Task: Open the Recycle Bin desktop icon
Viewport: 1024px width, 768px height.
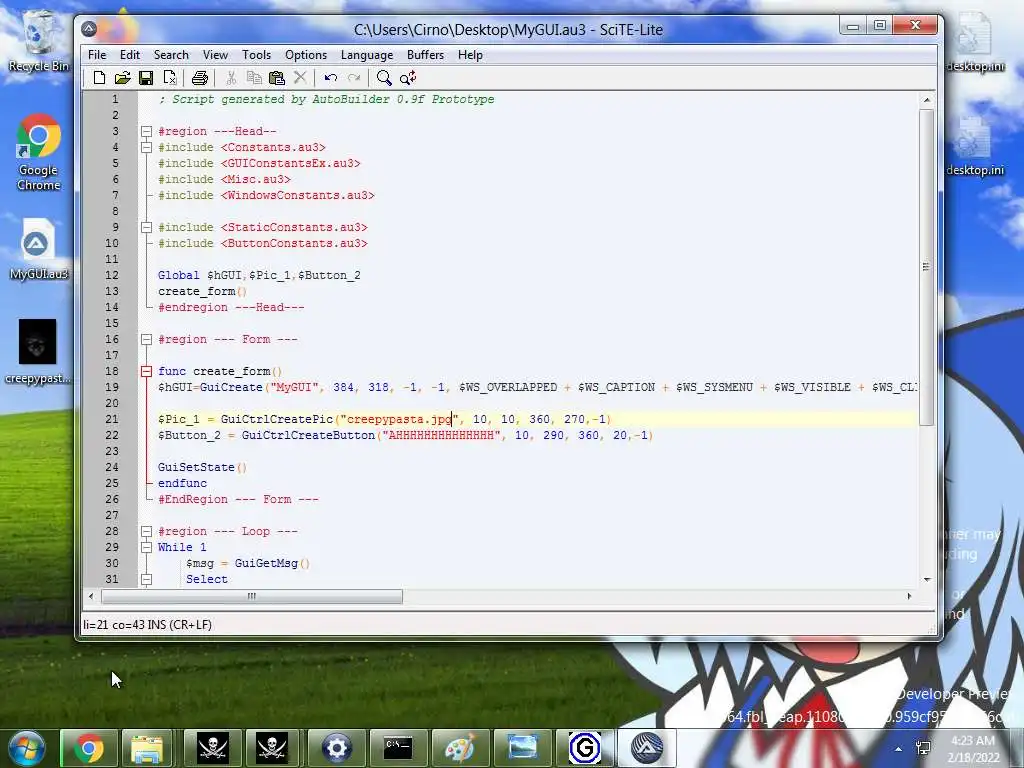Action: pos(39,42)
